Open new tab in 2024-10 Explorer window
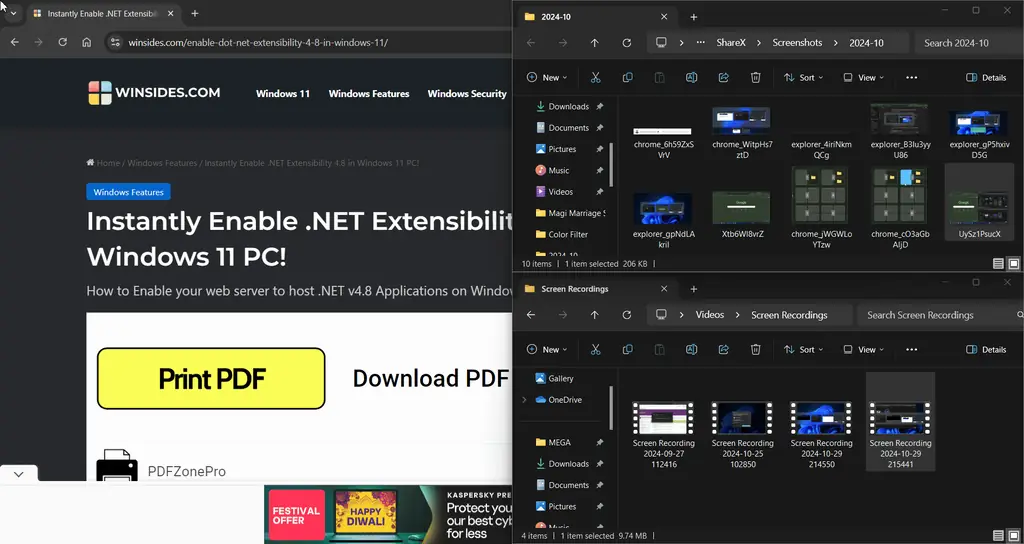This screenshot has height=544, width=1024. click(694, 17)
